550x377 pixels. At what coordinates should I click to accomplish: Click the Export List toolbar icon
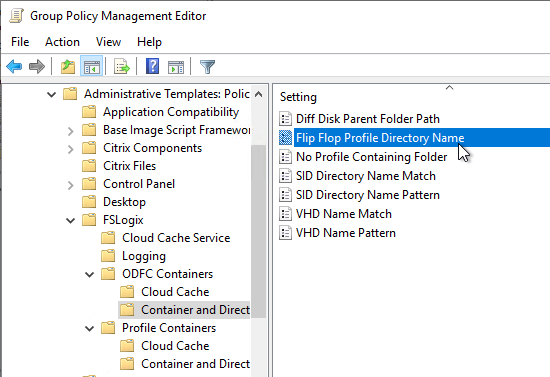pos(122,66)
